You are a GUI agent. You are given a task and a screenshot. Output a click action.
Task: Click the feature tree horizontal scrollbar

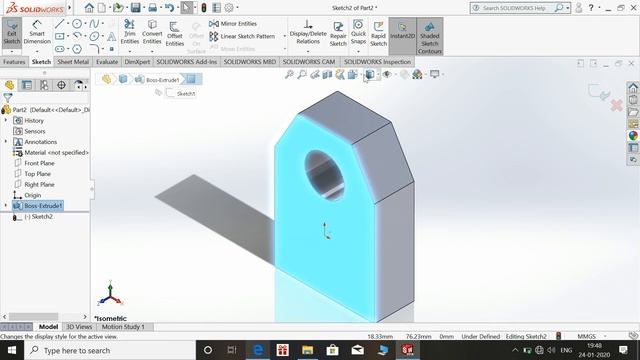33,317
